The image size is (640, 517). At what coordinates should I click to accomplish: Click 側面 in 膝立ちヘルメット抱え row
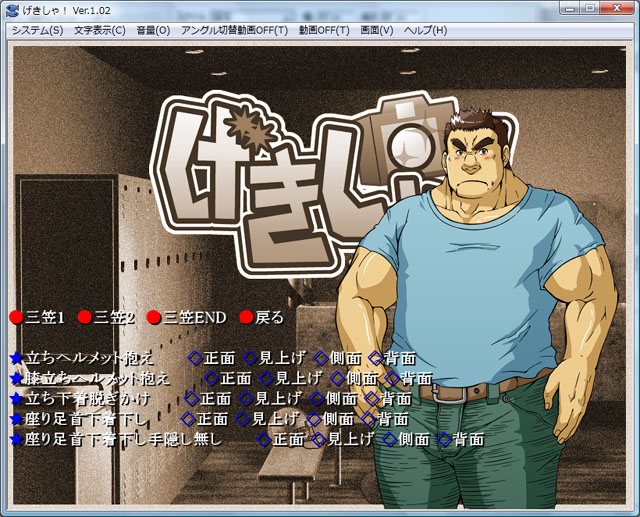(x=354, y=378)
